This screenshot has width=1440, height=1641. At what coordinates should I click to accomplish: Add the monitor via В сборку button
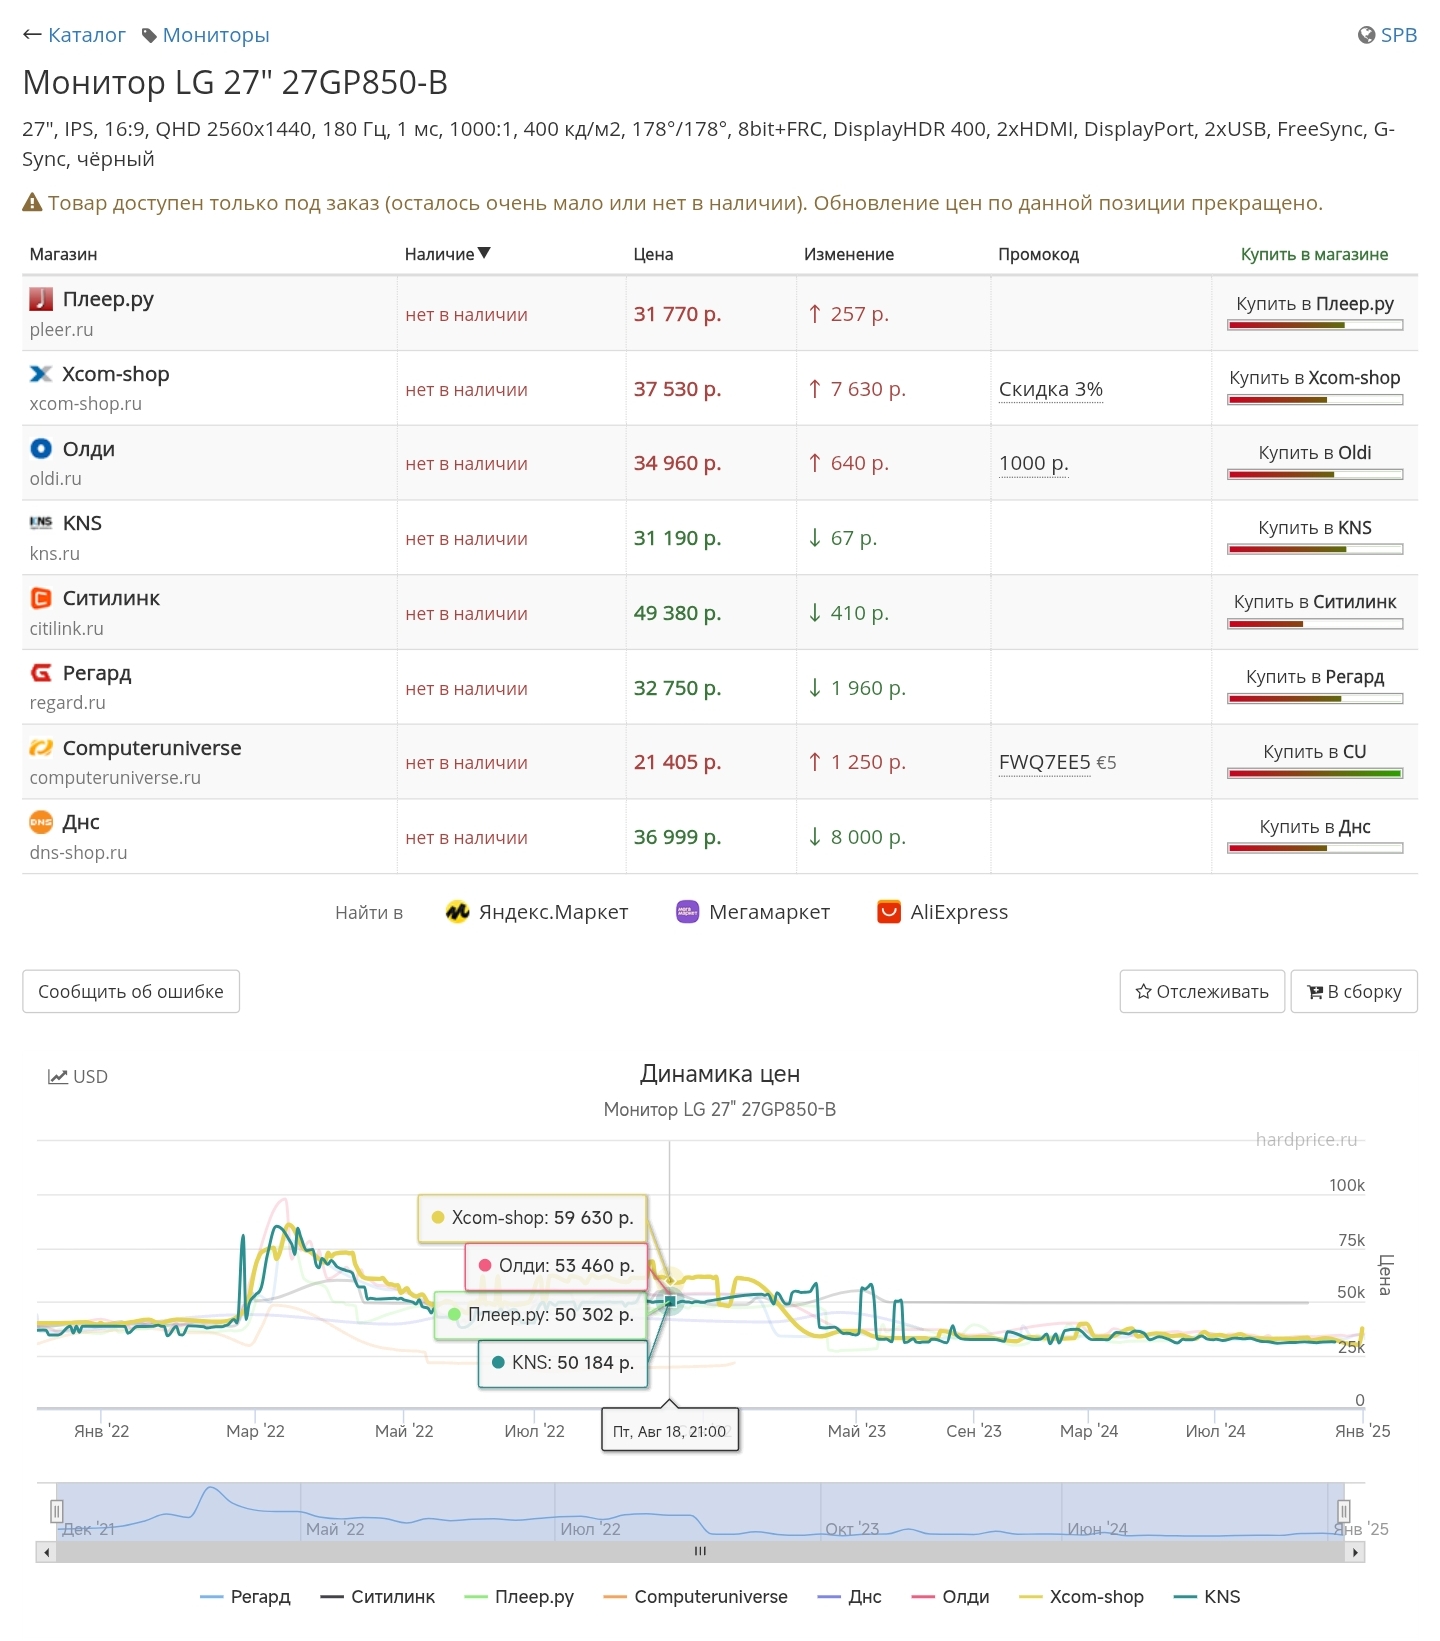point(1354,991)
